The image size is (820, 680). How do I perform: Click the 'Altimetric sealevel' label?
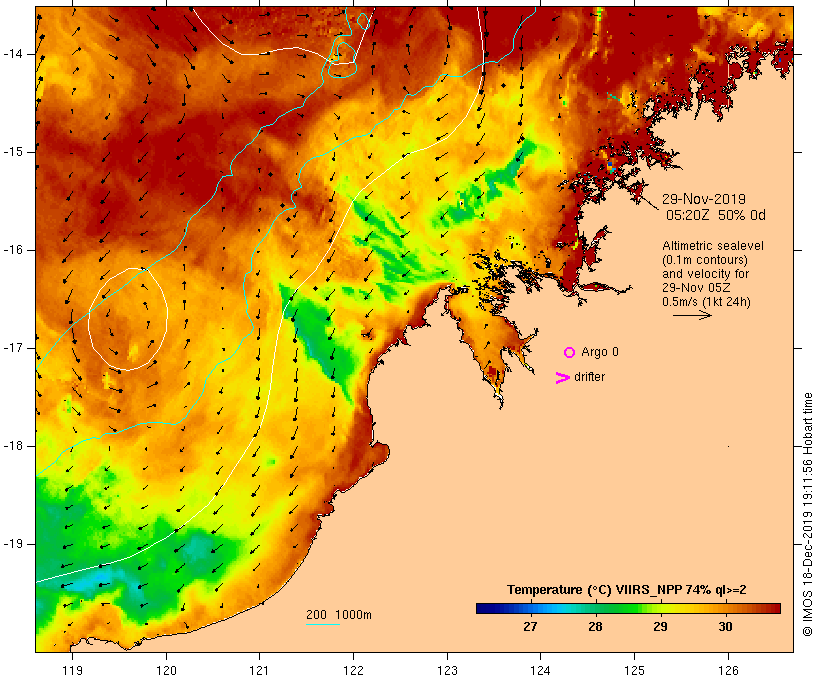point(713,246)
